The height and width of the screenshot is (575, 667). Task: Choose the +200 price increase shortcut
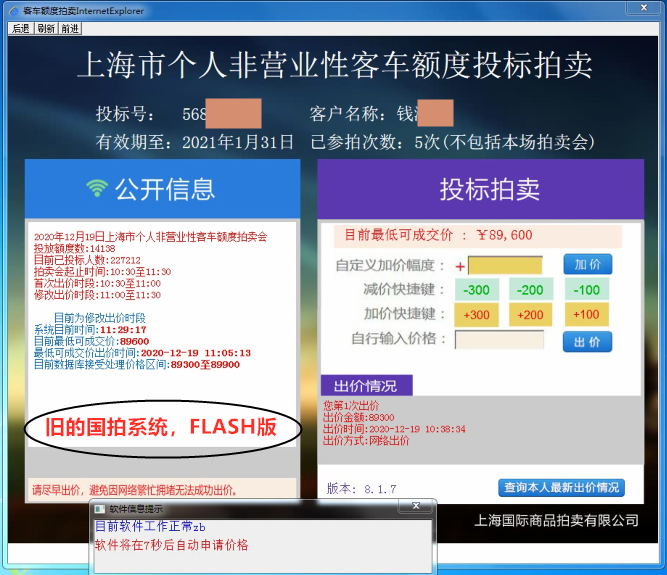pyautogui.click(x=530, y=315)
